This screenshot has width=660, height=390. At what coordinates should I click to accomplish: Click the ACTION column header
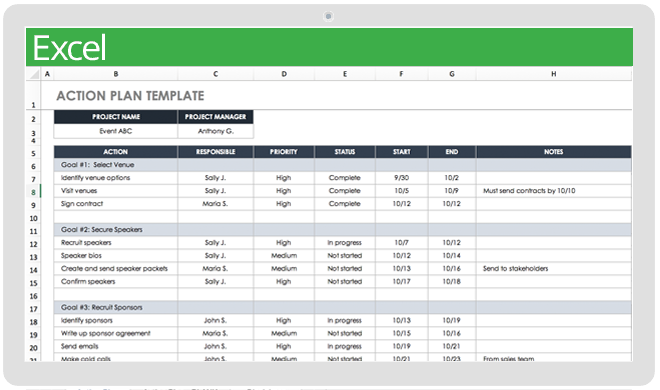point(116,152)
